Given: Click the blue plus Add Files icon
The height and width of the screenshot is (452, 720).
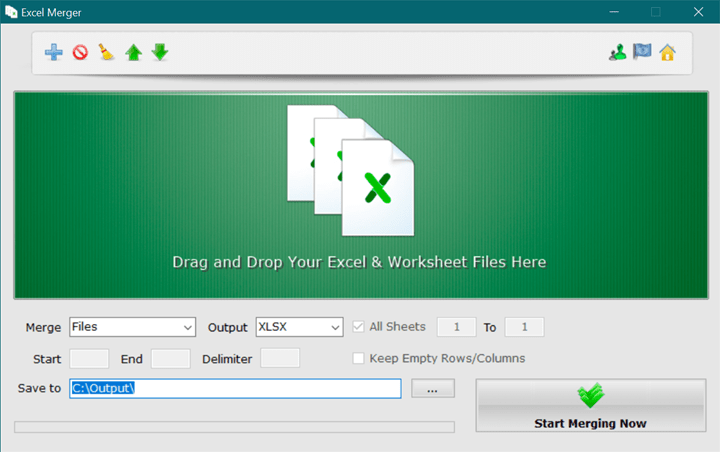Looking at the screenshot, I should tap(54, 52).
